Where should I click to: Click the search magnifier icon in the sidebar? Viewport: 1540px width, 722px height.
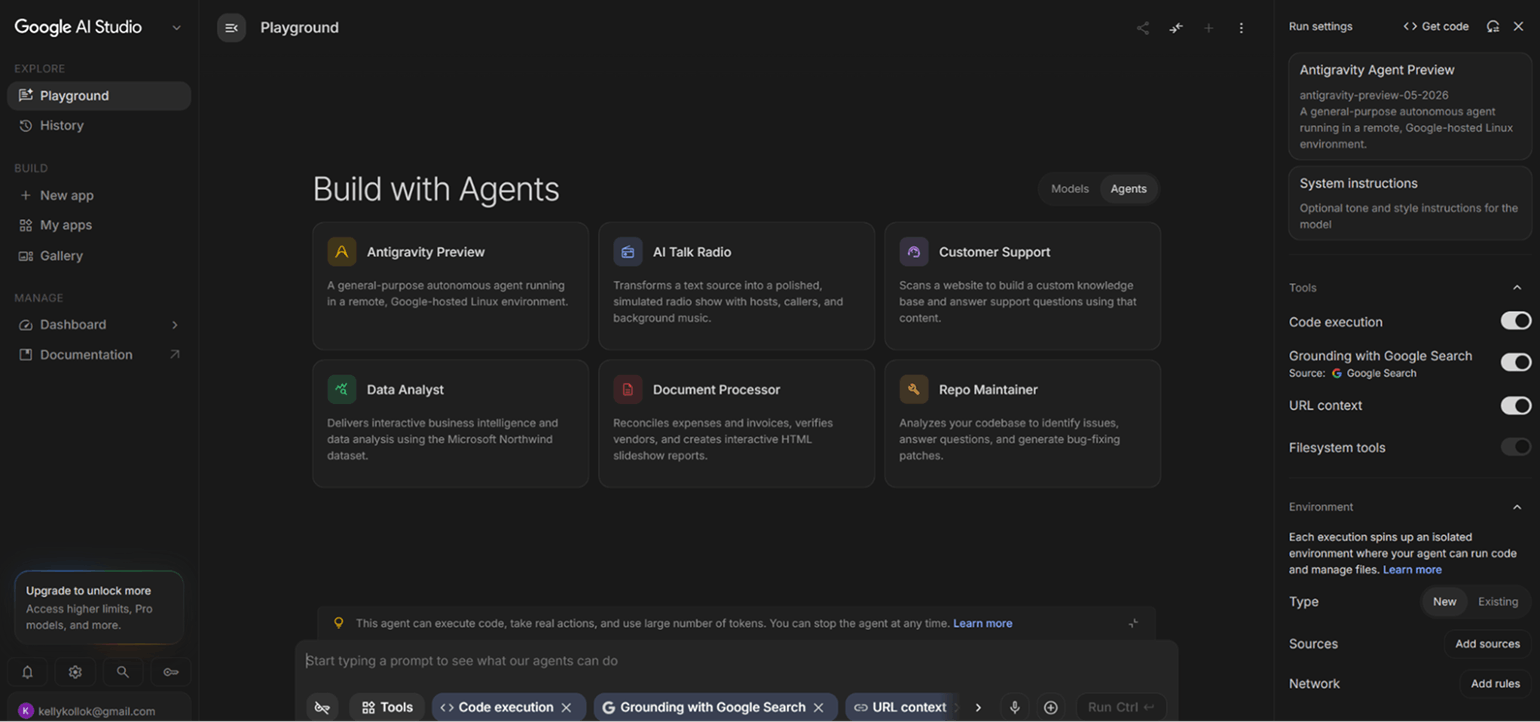pos(123,672)
